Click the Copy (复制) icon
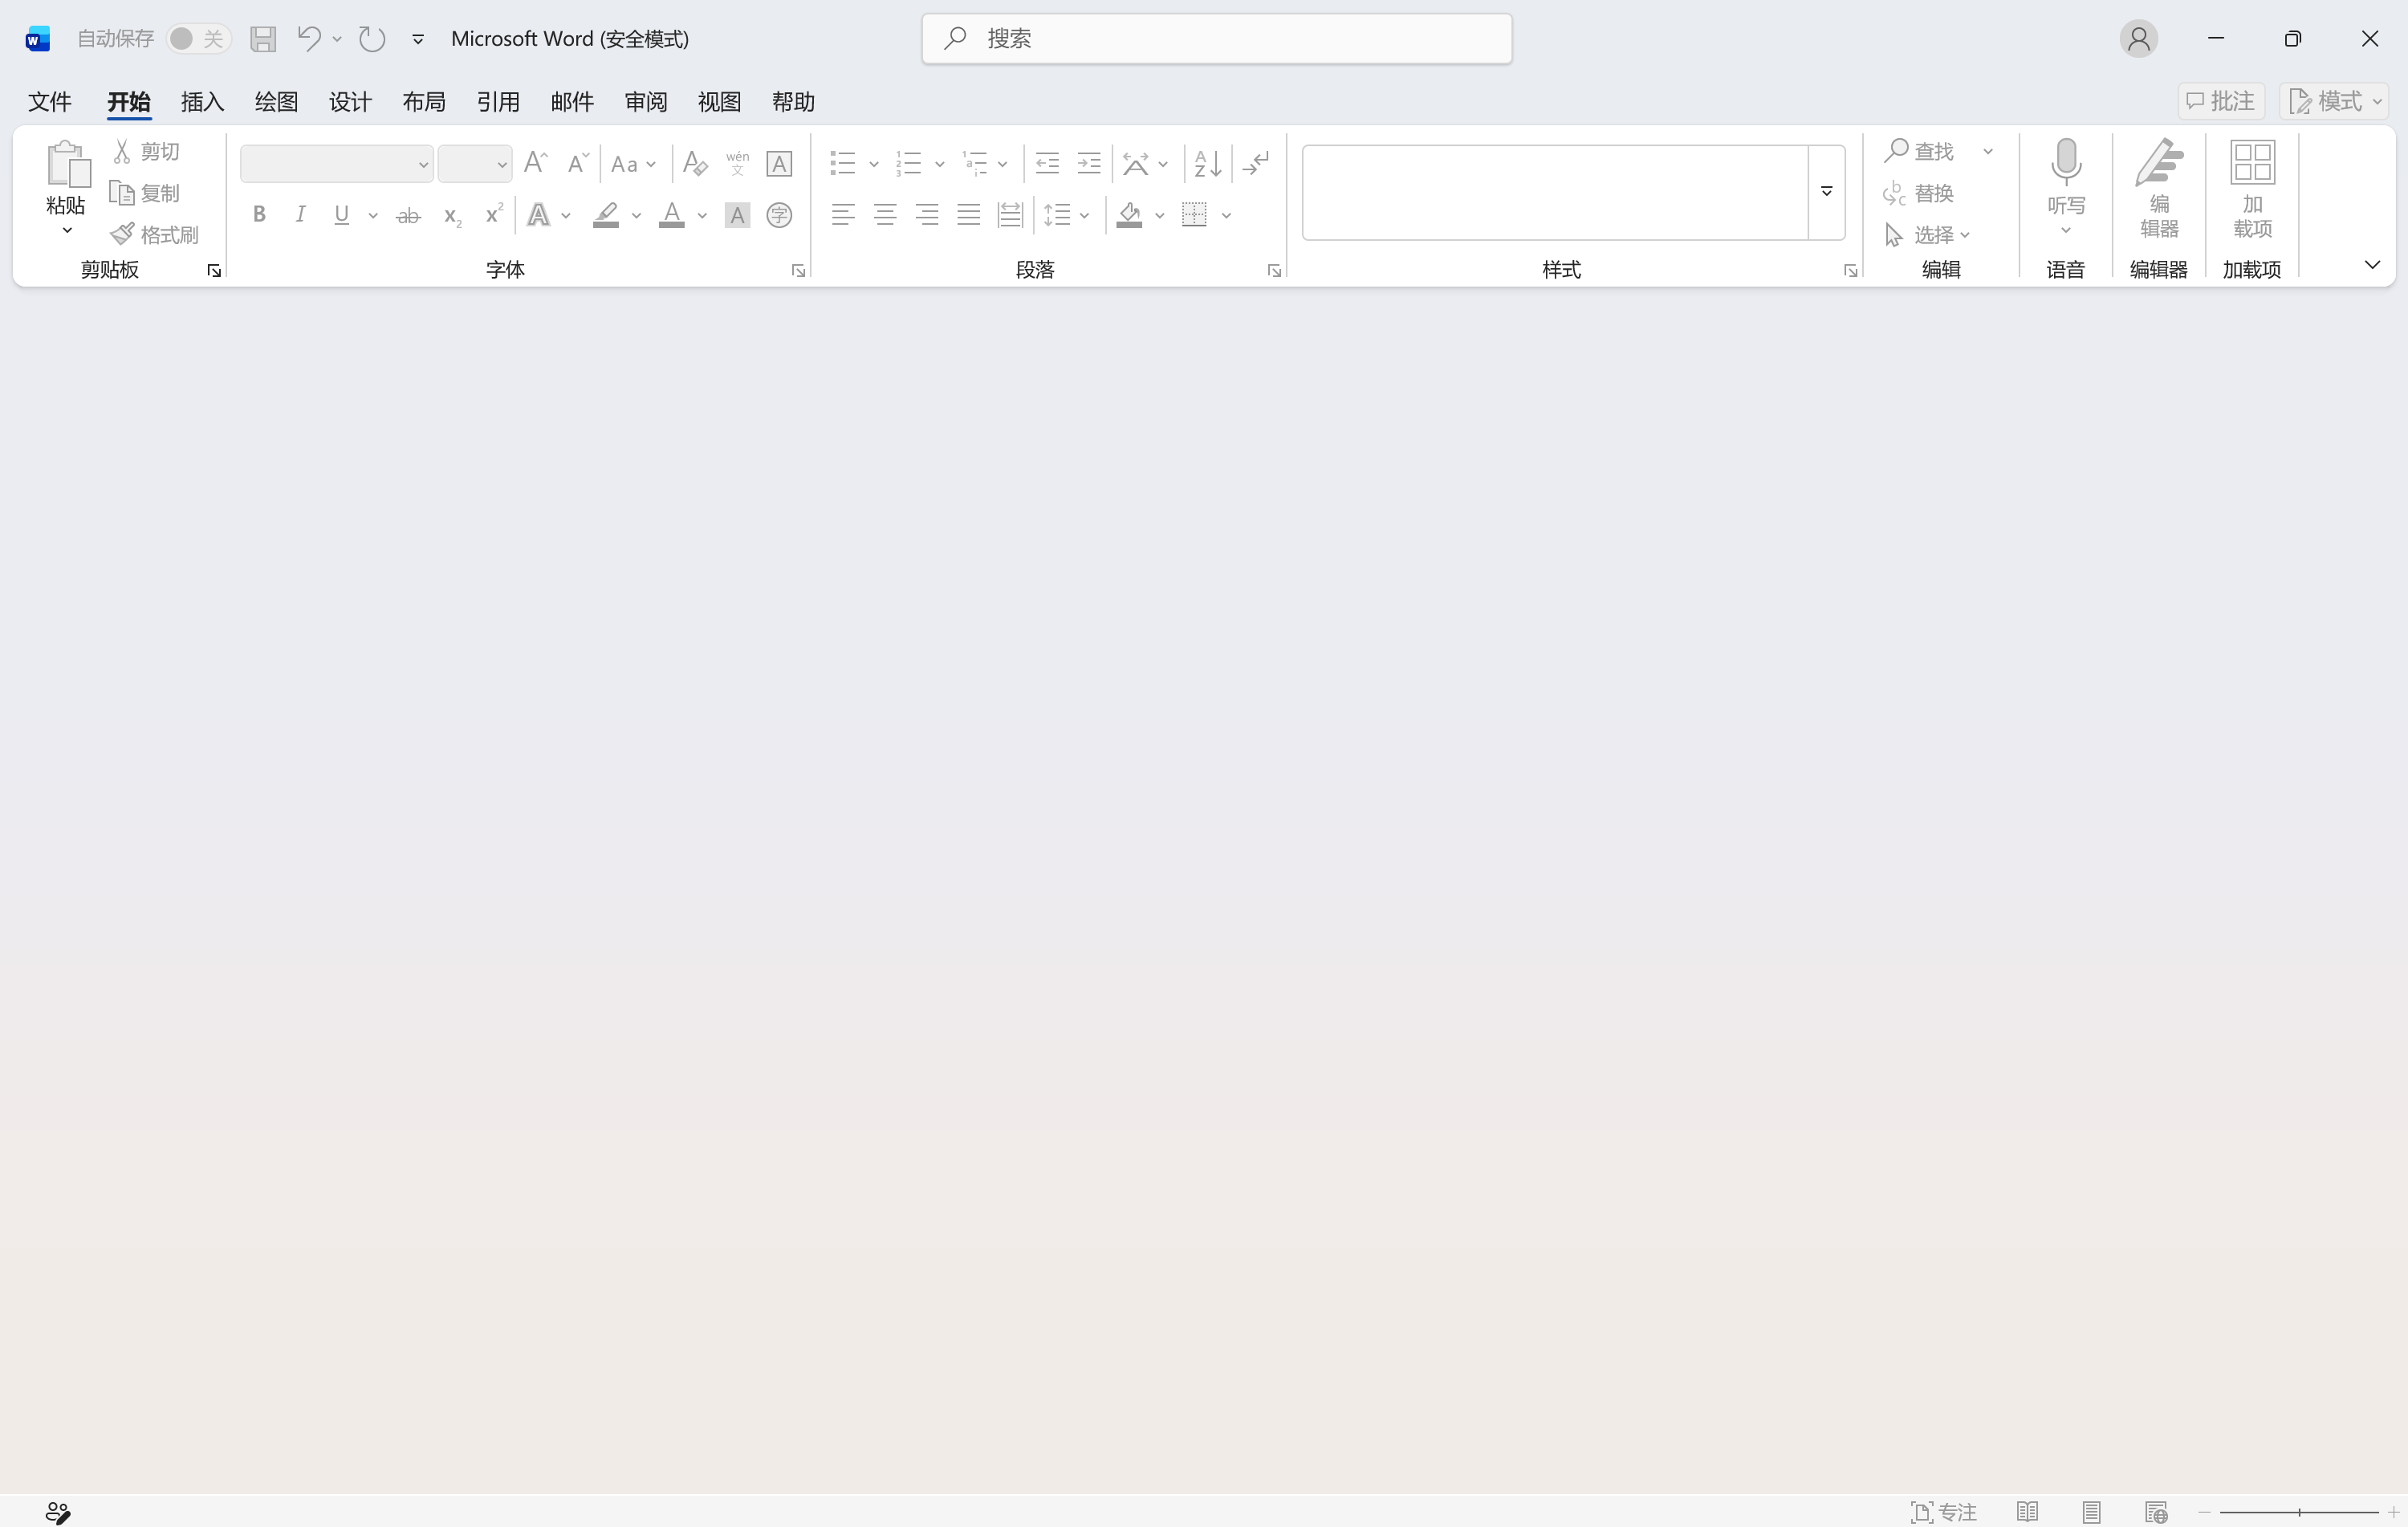This screenshot has width=2408, height=1527. point(122,193)
